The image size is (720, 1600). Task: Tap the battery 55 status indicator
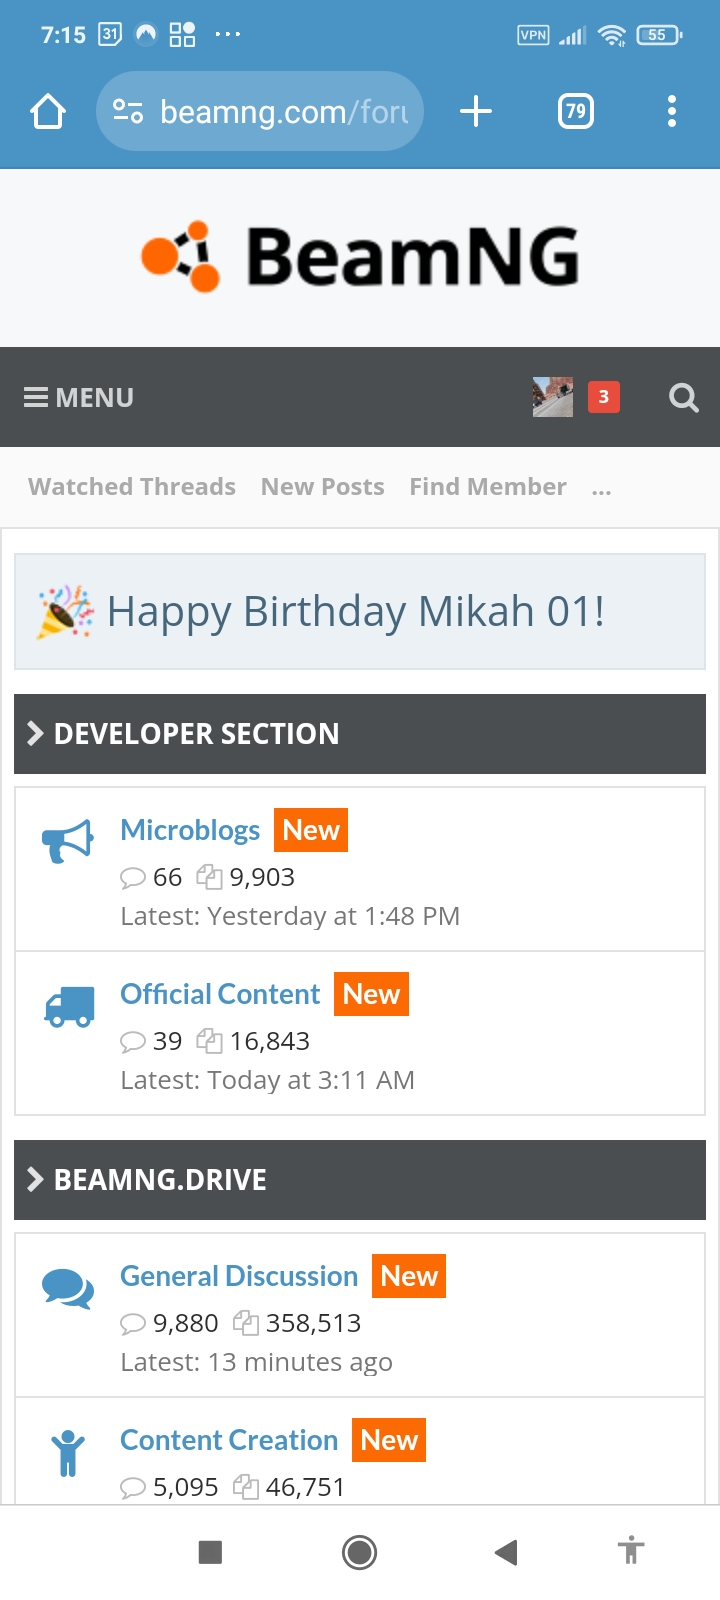tap(659, 35)
